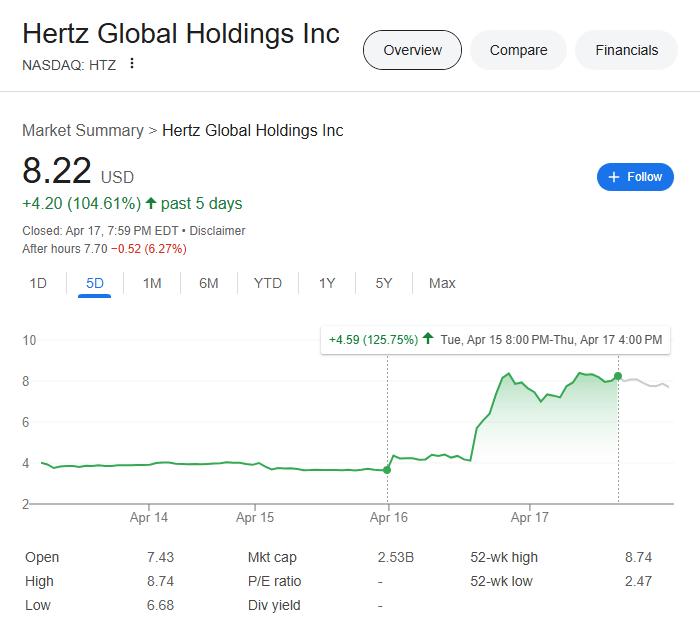700x624 pixels.
Task: Click the green chart marker at Apr 16
Action: point(387,470)
